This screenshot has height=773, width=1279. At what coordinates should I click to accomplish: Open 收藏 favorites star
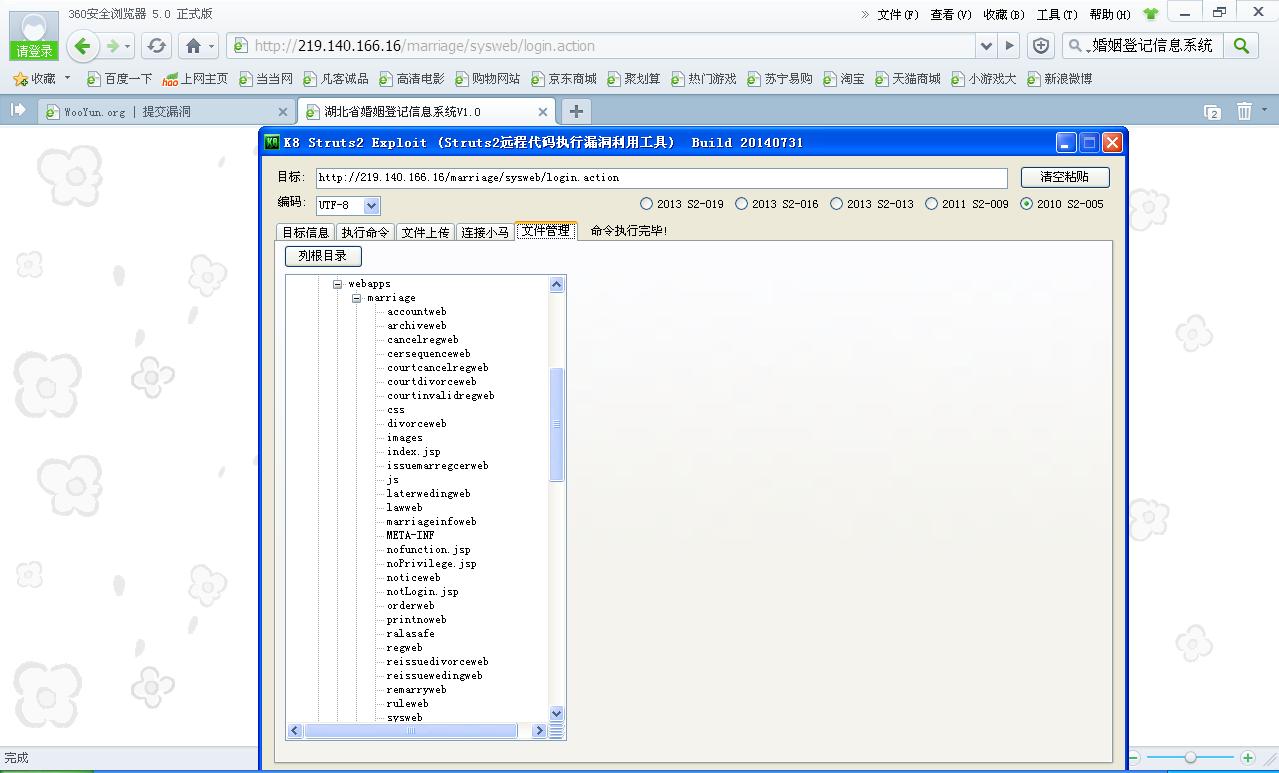[34, 78]
